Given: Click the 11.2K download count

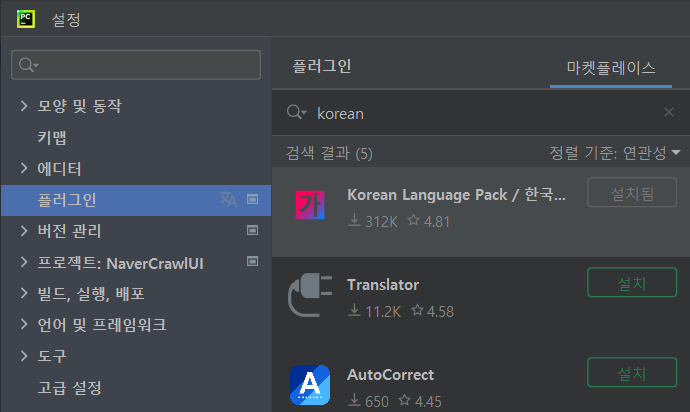Looking at the screenshot, I should click(383, 312).
